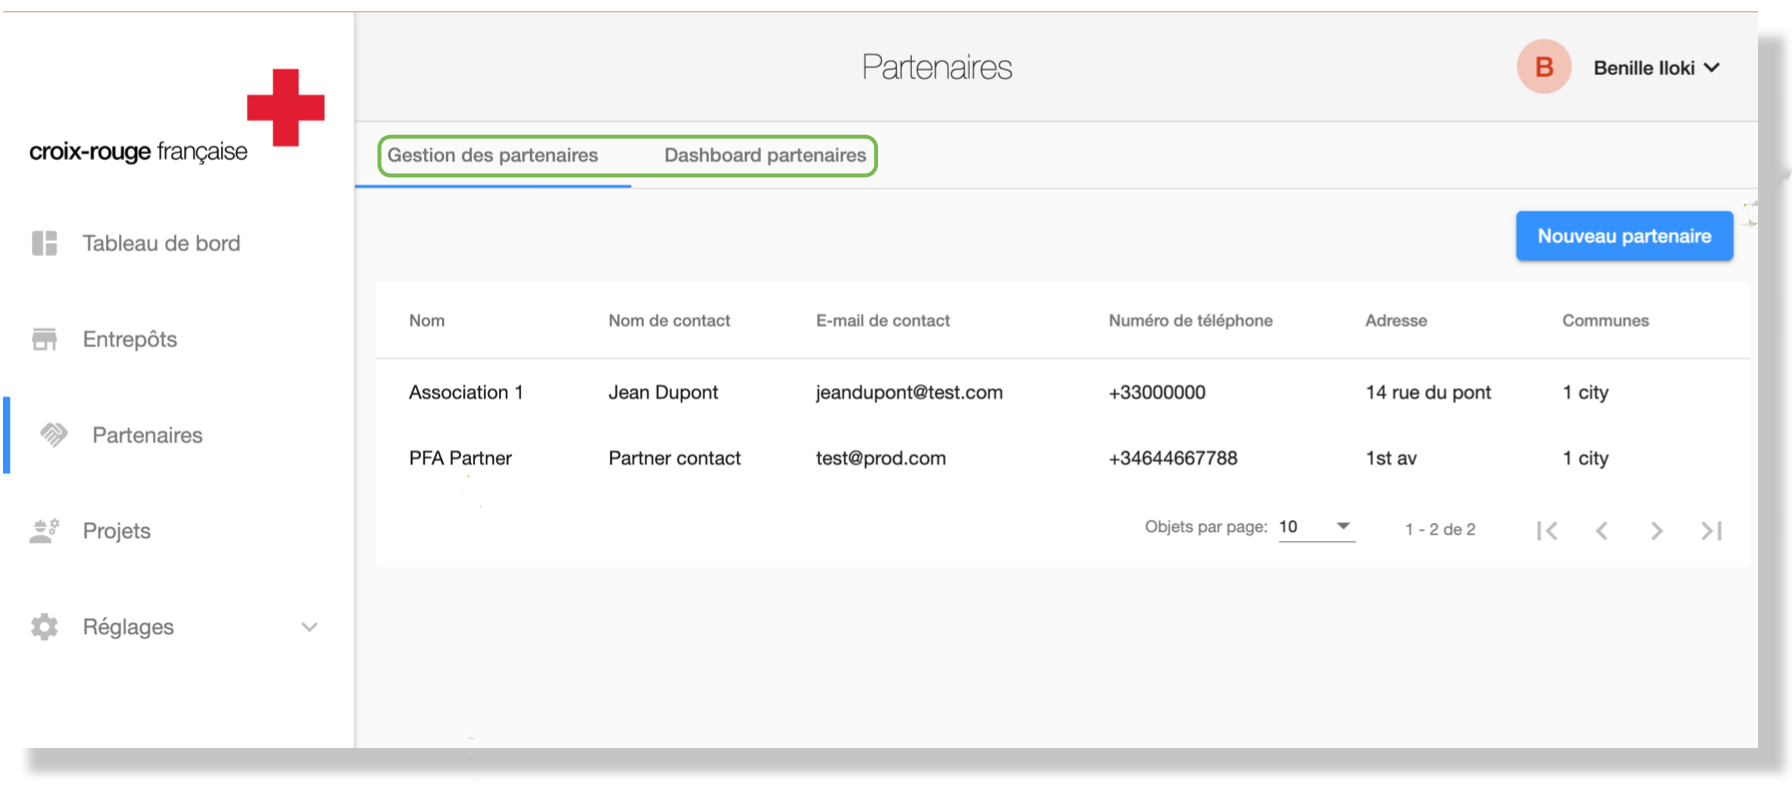Screen dimensions: 1792x792
Task: Jump to the last page of results
Action: pos(1711,531)
